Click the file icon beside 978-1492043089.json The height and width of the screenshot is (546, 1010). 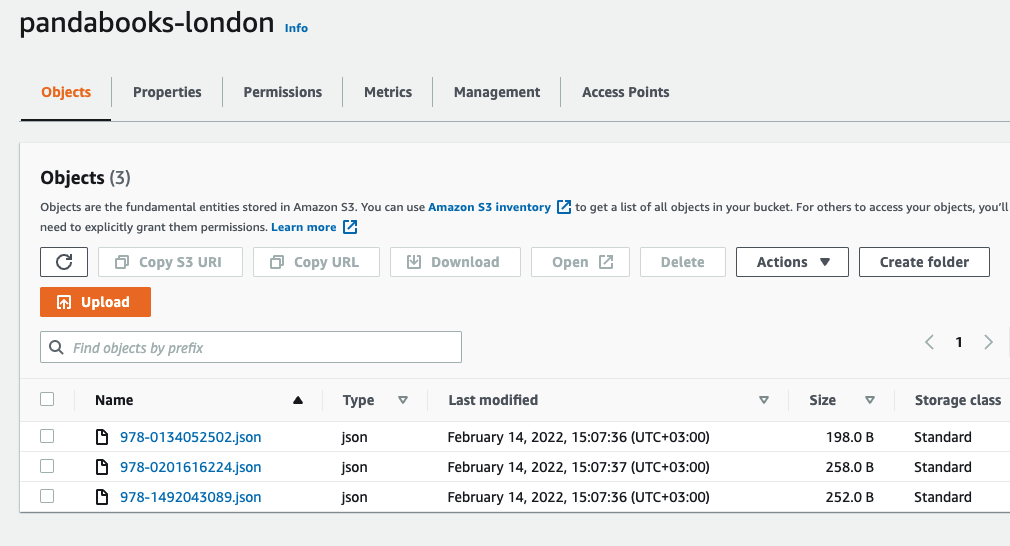click(x=102, y=497)
